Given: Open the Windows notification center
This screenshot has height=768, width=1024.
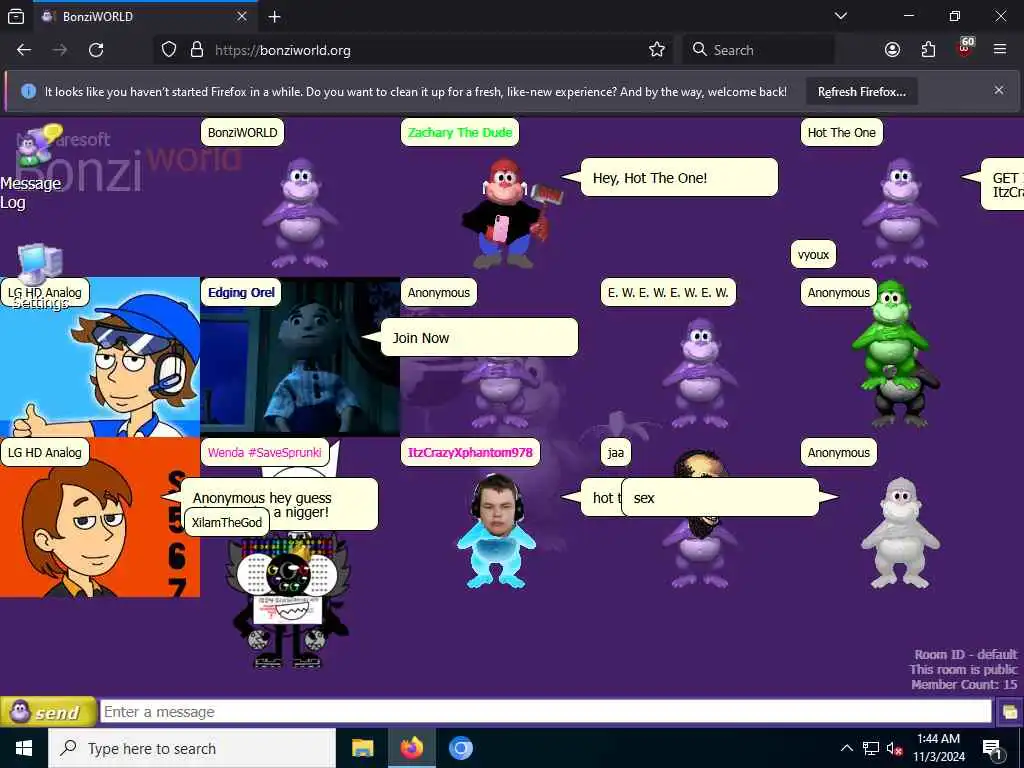Looking at the screenshot, I should tap(993, 748).
